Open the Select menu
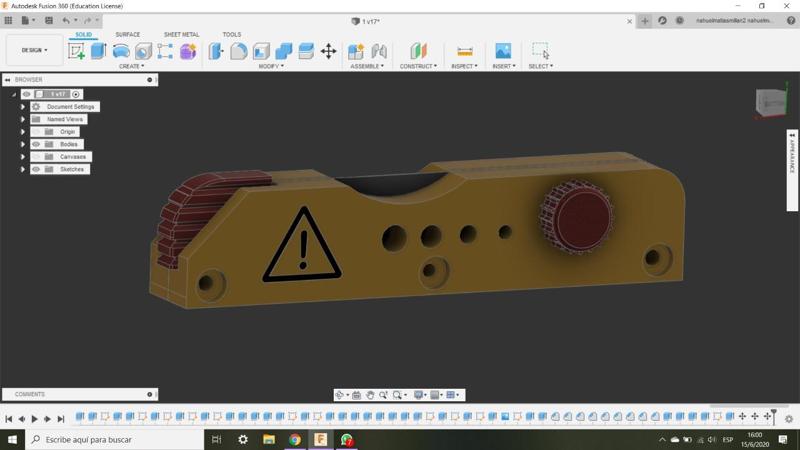This screenshot has width=800, height=450. point(540,66)
